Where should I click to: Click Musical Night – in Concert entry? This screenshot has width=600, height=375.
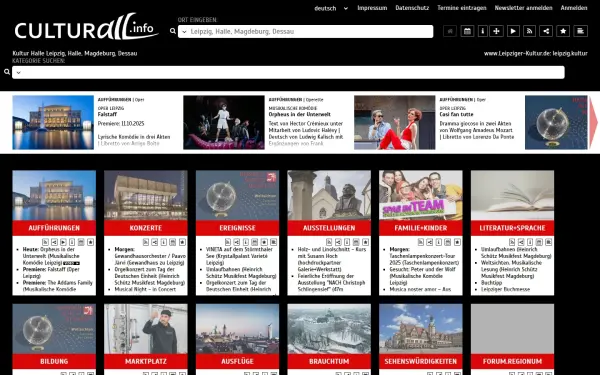tap(145, 289)
